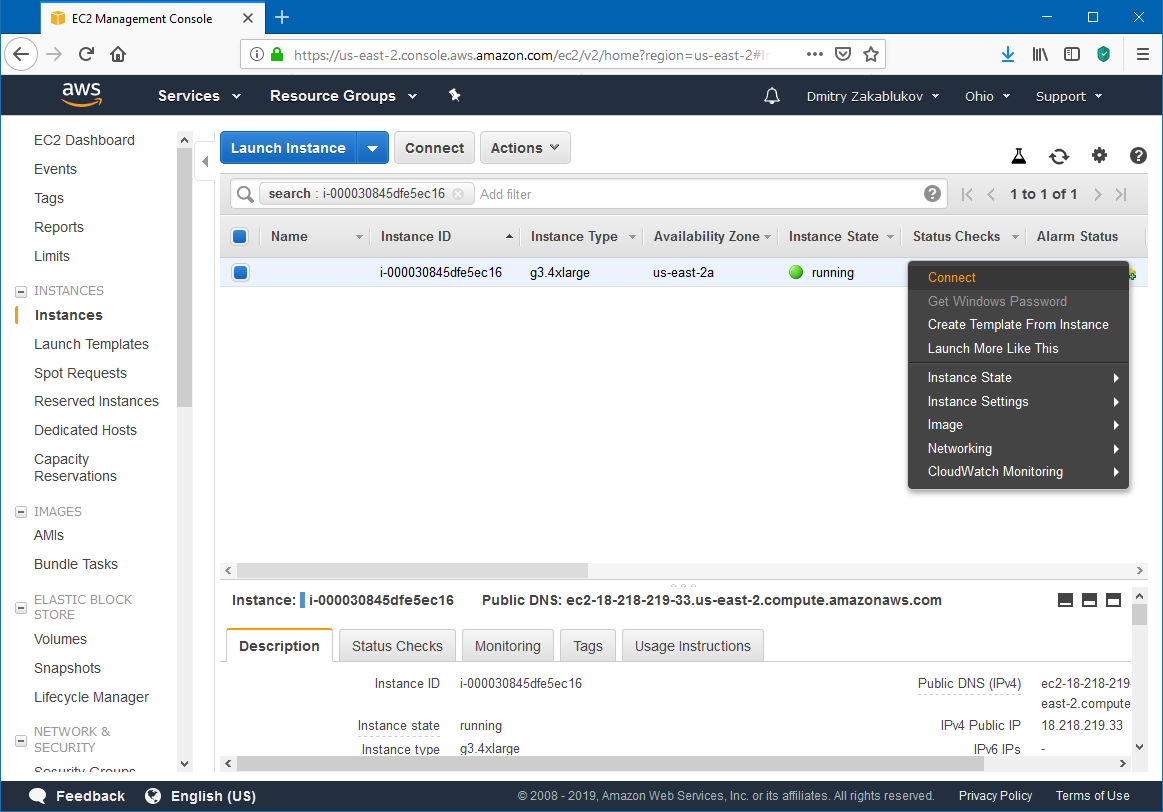Switch to the Usage Instructions tab

[x=693, y=646]
